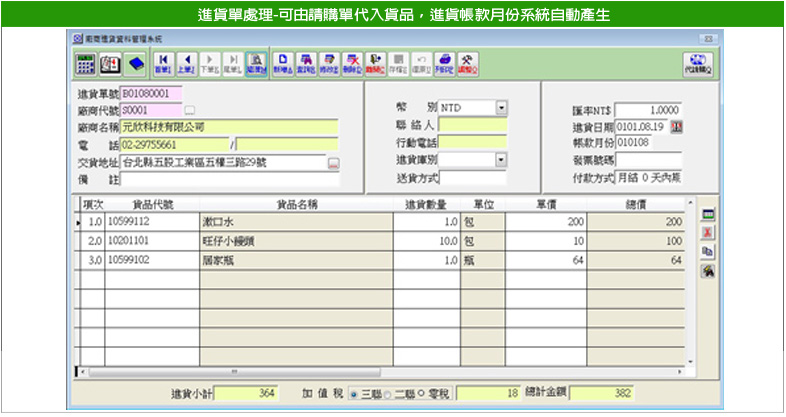
Task: Click the 貨品名稱 column header
Action: pyautogui.click(x=295, y=204)
